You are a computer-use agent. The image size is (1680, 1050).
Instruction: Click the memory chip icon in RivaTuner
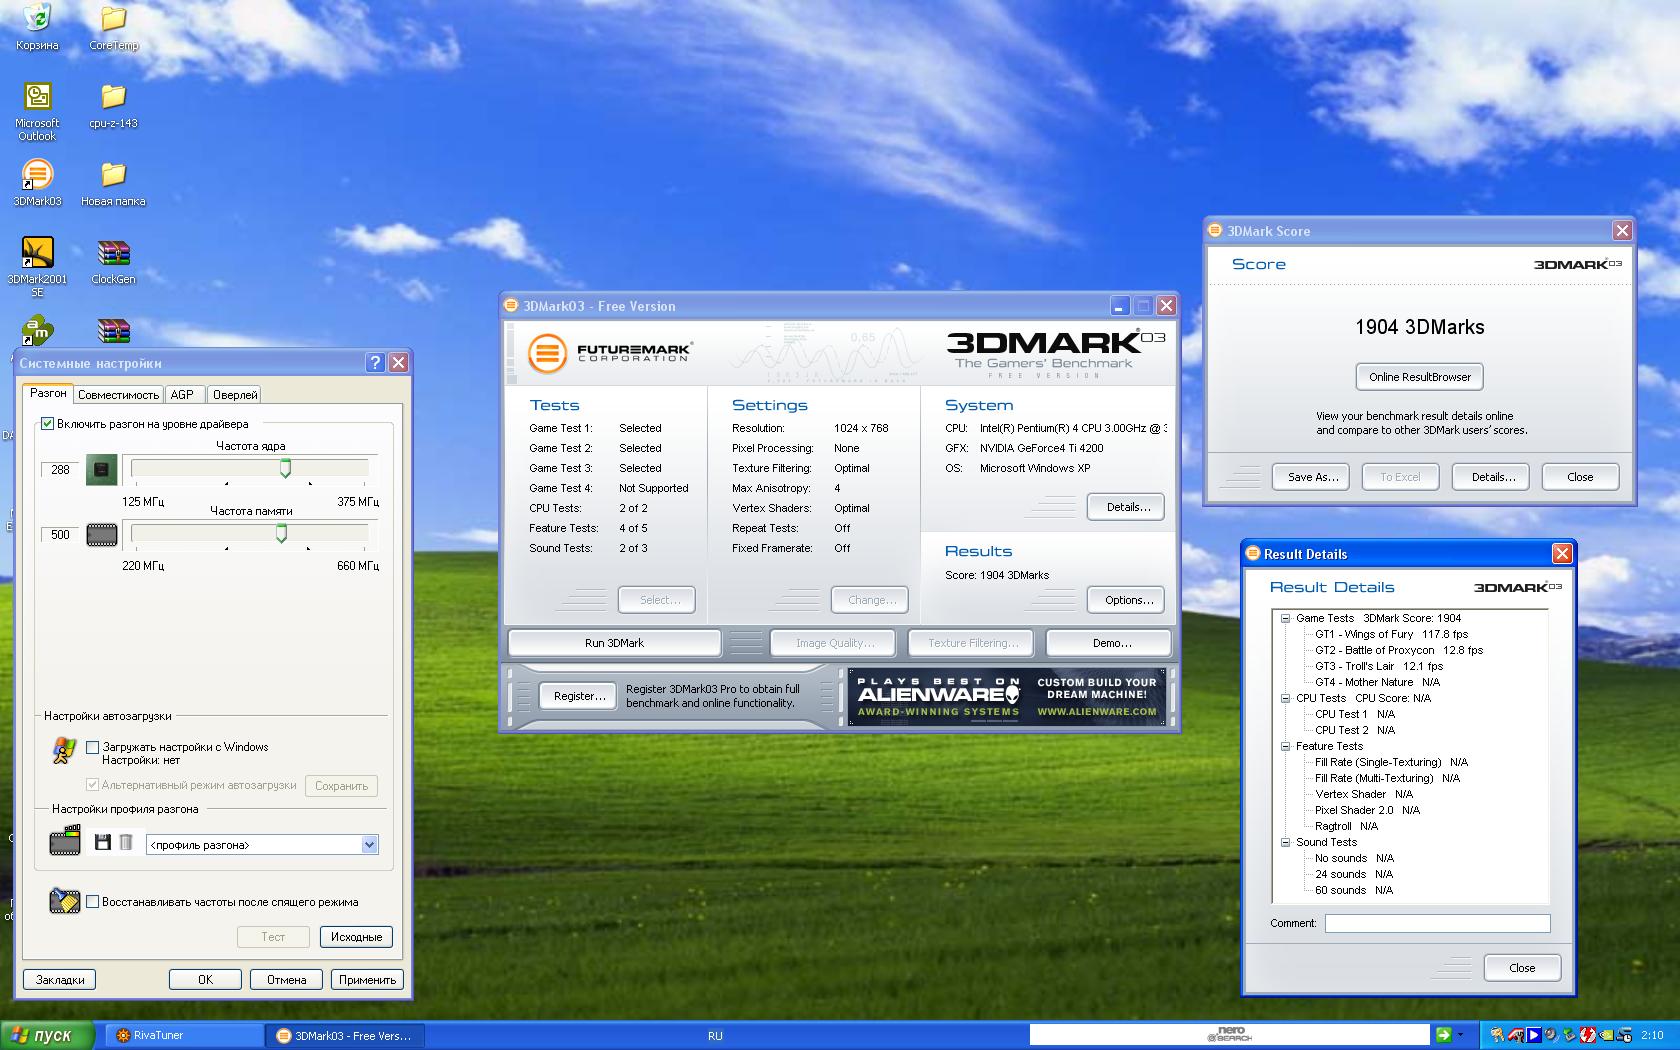click(102, 535)
